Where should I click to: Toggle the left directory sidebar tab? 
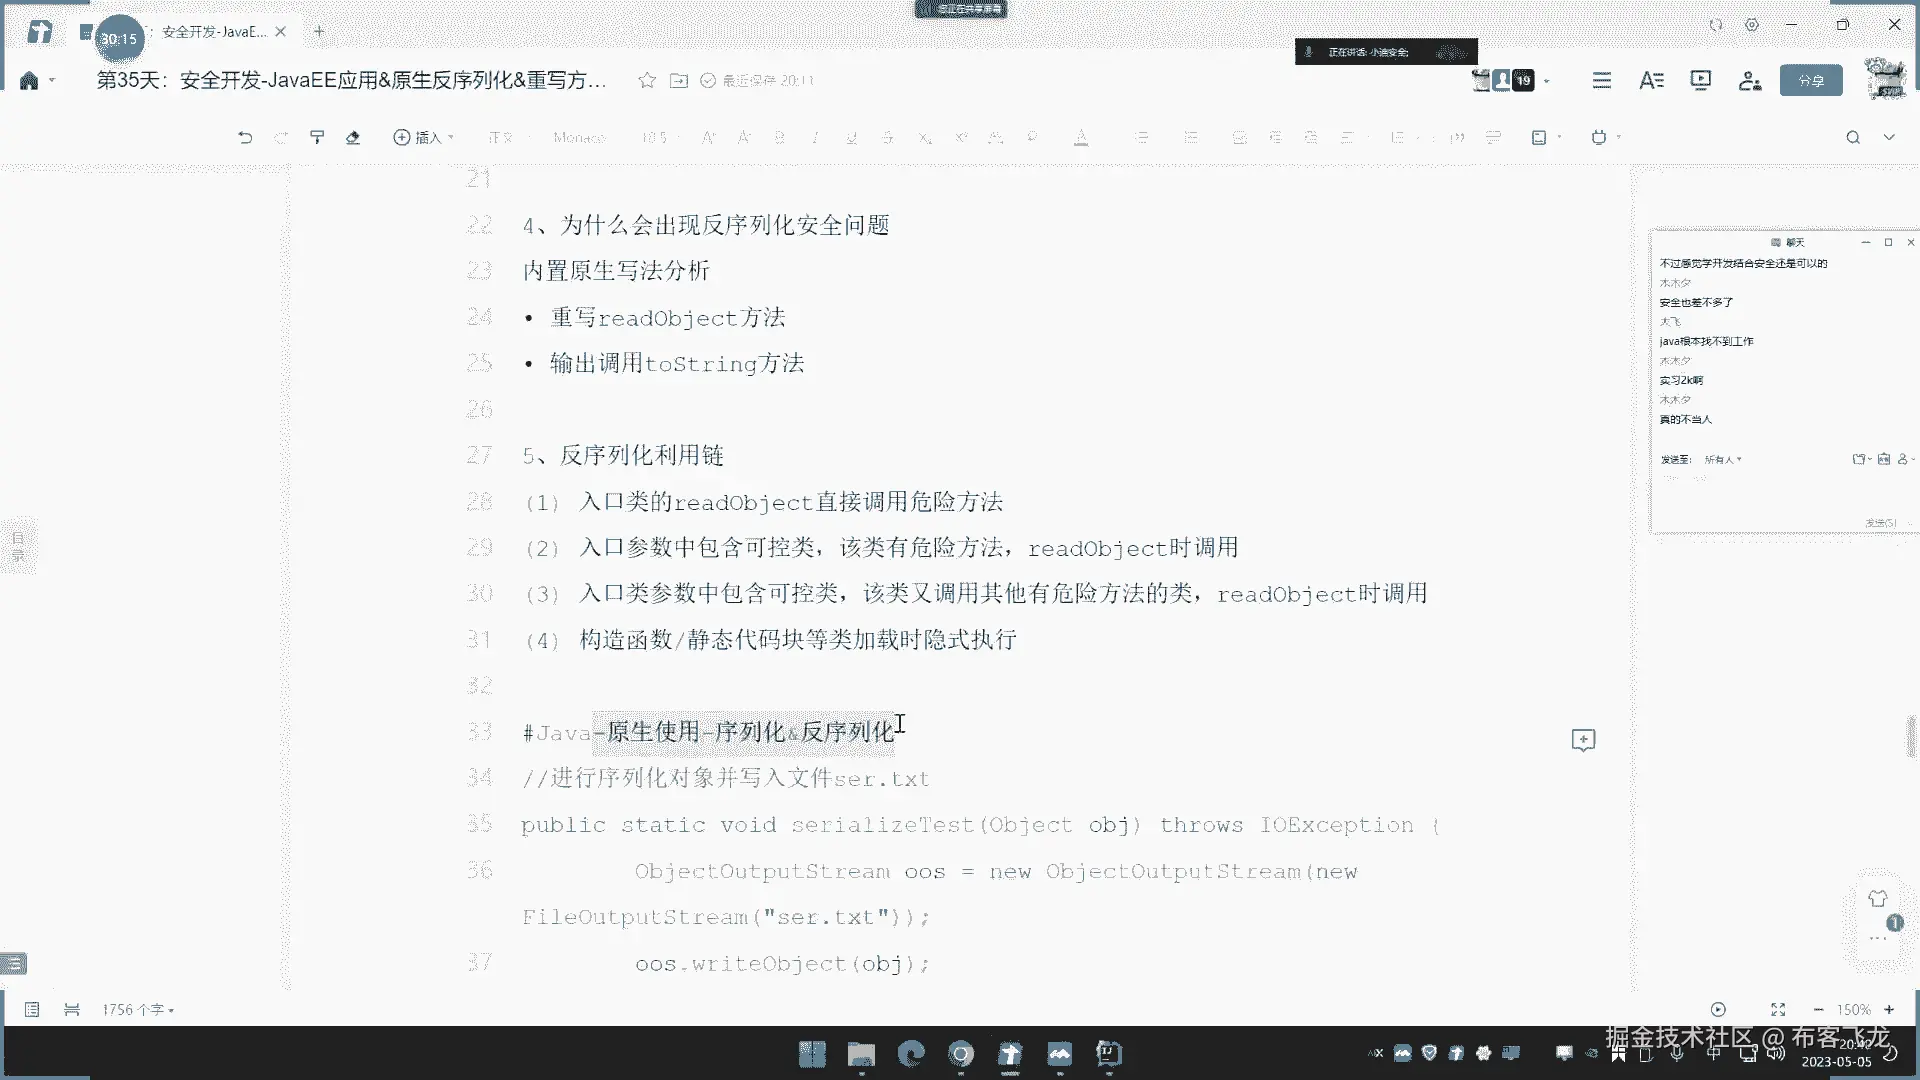pos(18,546)
